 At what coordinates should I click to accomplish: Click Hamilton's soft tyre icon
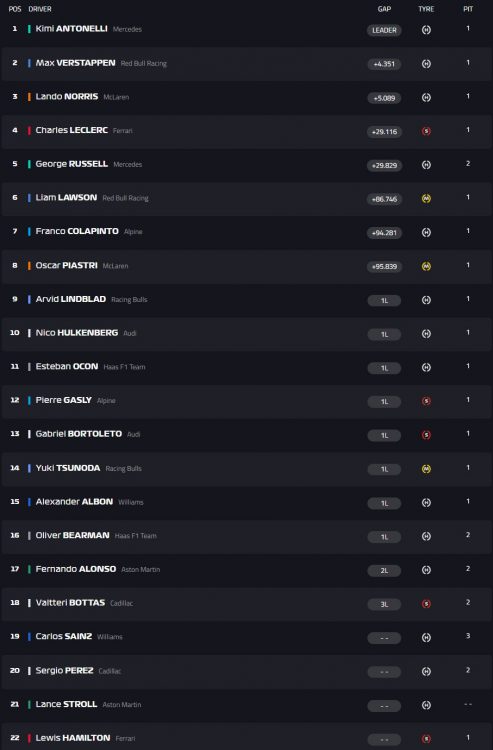426,739
